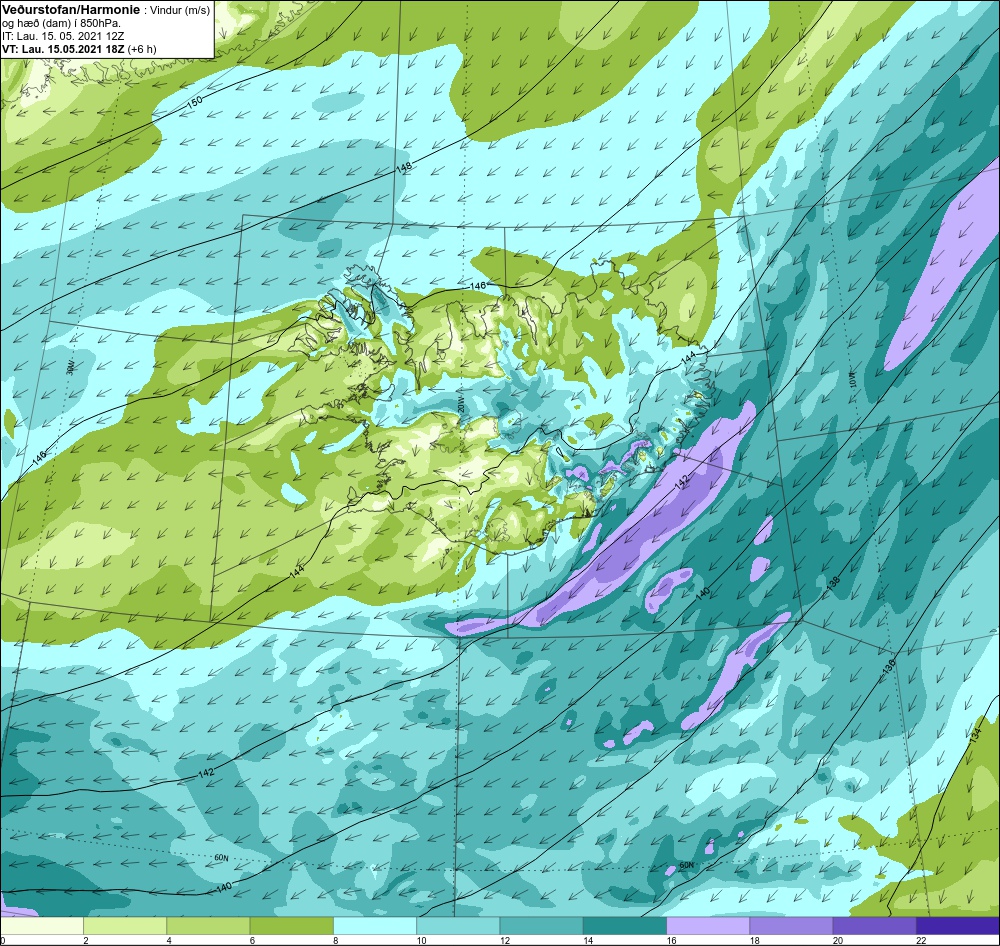The height and width of the screenshot is (946, 1000).
Task: Select the '20W' longitude label
Action: pyautogui.click(x=460, y=406)
